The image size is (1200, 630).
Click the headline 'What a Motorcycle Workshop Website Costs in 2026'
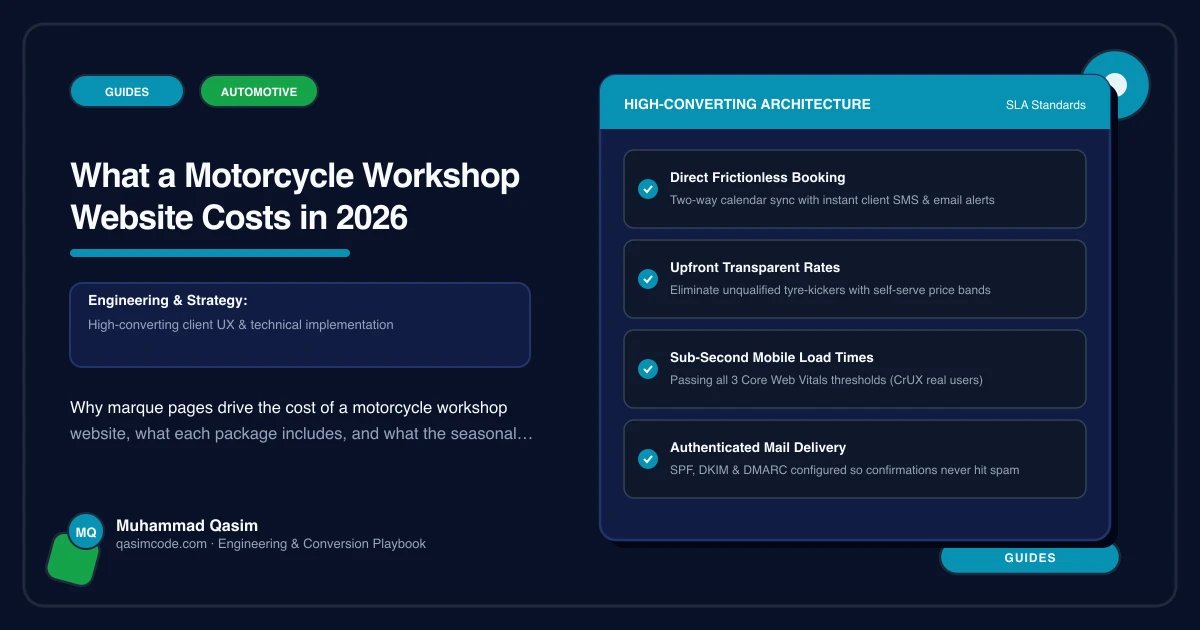[x=295, y=196]
